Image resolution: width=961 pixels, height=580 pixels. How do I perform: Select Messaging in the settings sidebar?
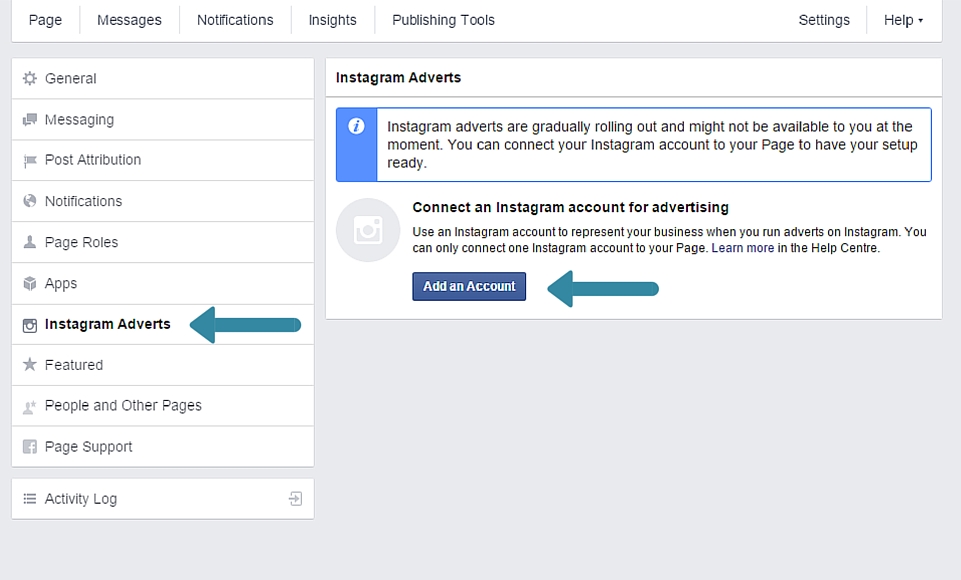(x=162, y=120)
